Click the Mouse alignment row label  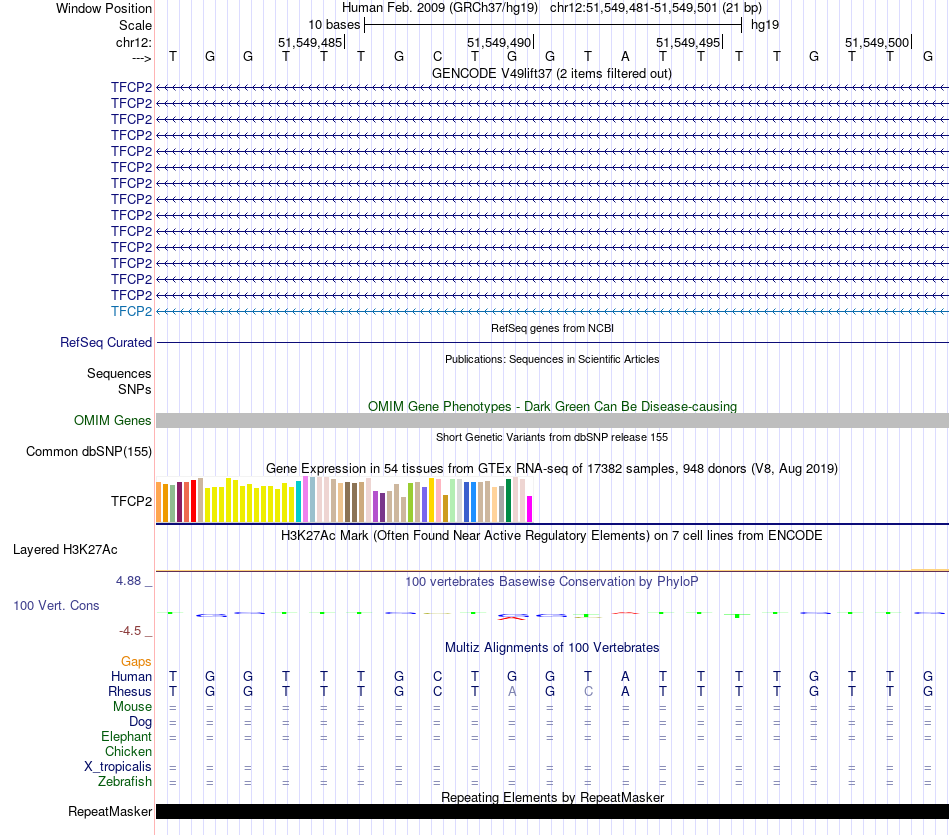(x=132, y=707)
